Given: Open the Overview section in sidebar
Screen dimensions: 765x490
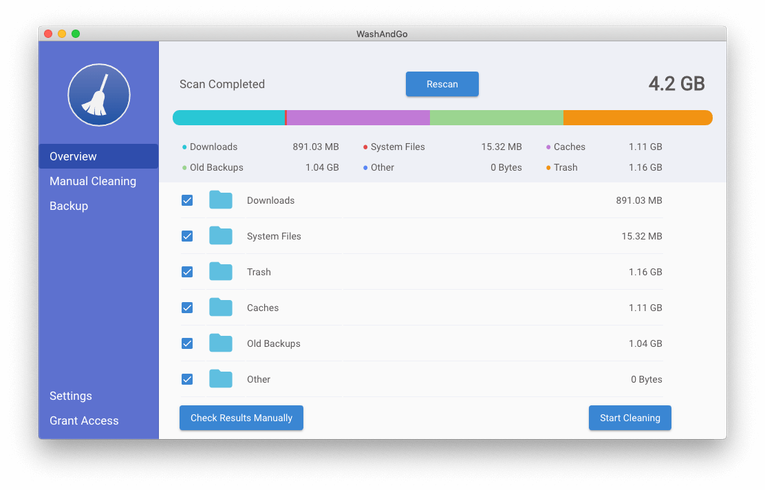Looking at the screenshot, I should click(99, 156).
